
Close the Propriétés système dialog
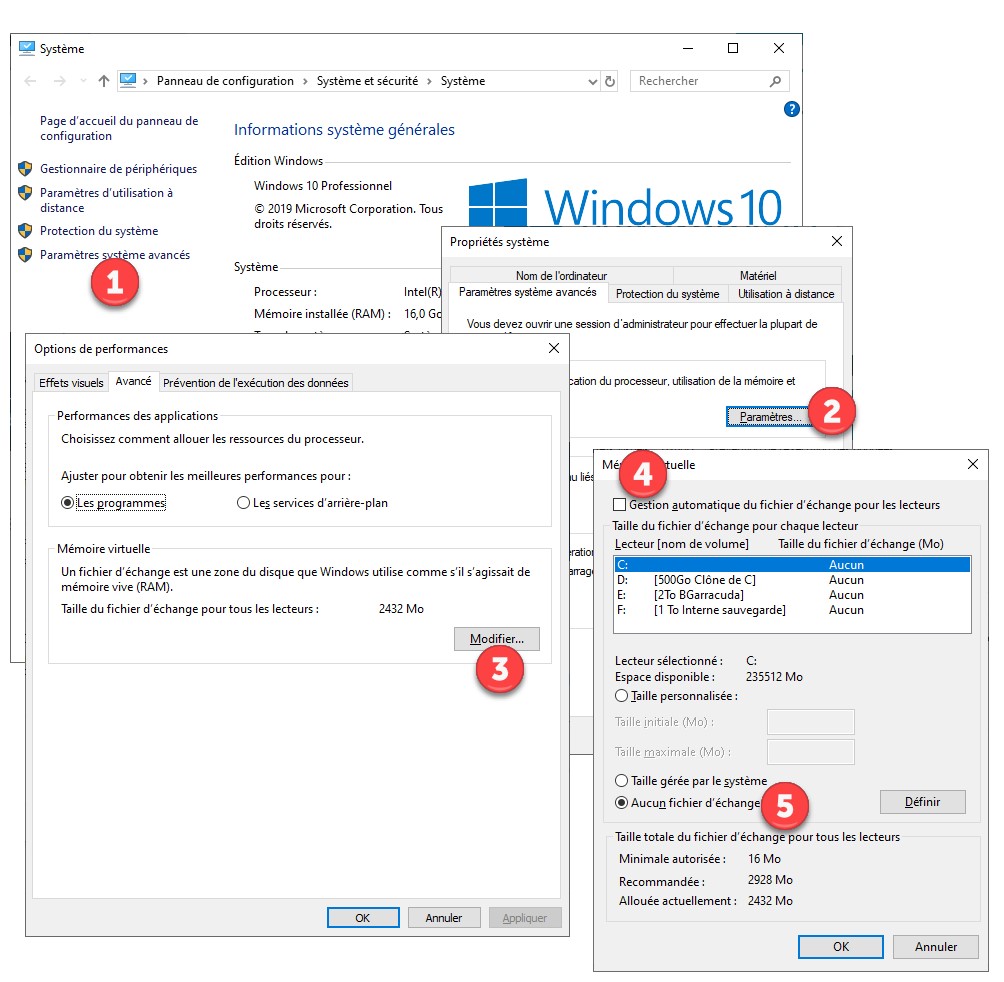pyautogui.click(x=837, y=241)
